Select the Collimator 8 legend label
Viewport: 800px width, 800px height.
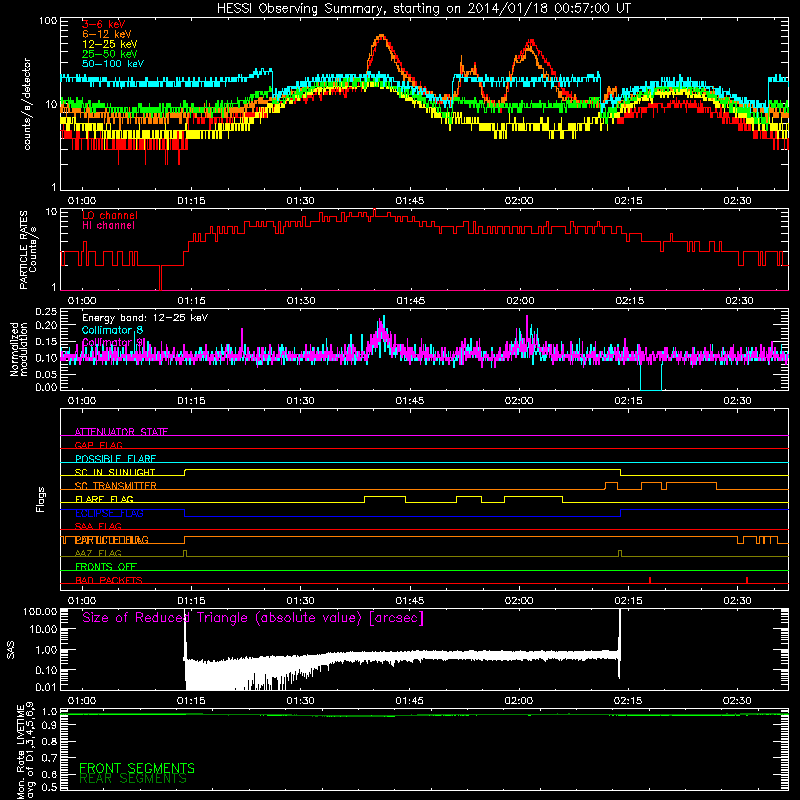112,330
